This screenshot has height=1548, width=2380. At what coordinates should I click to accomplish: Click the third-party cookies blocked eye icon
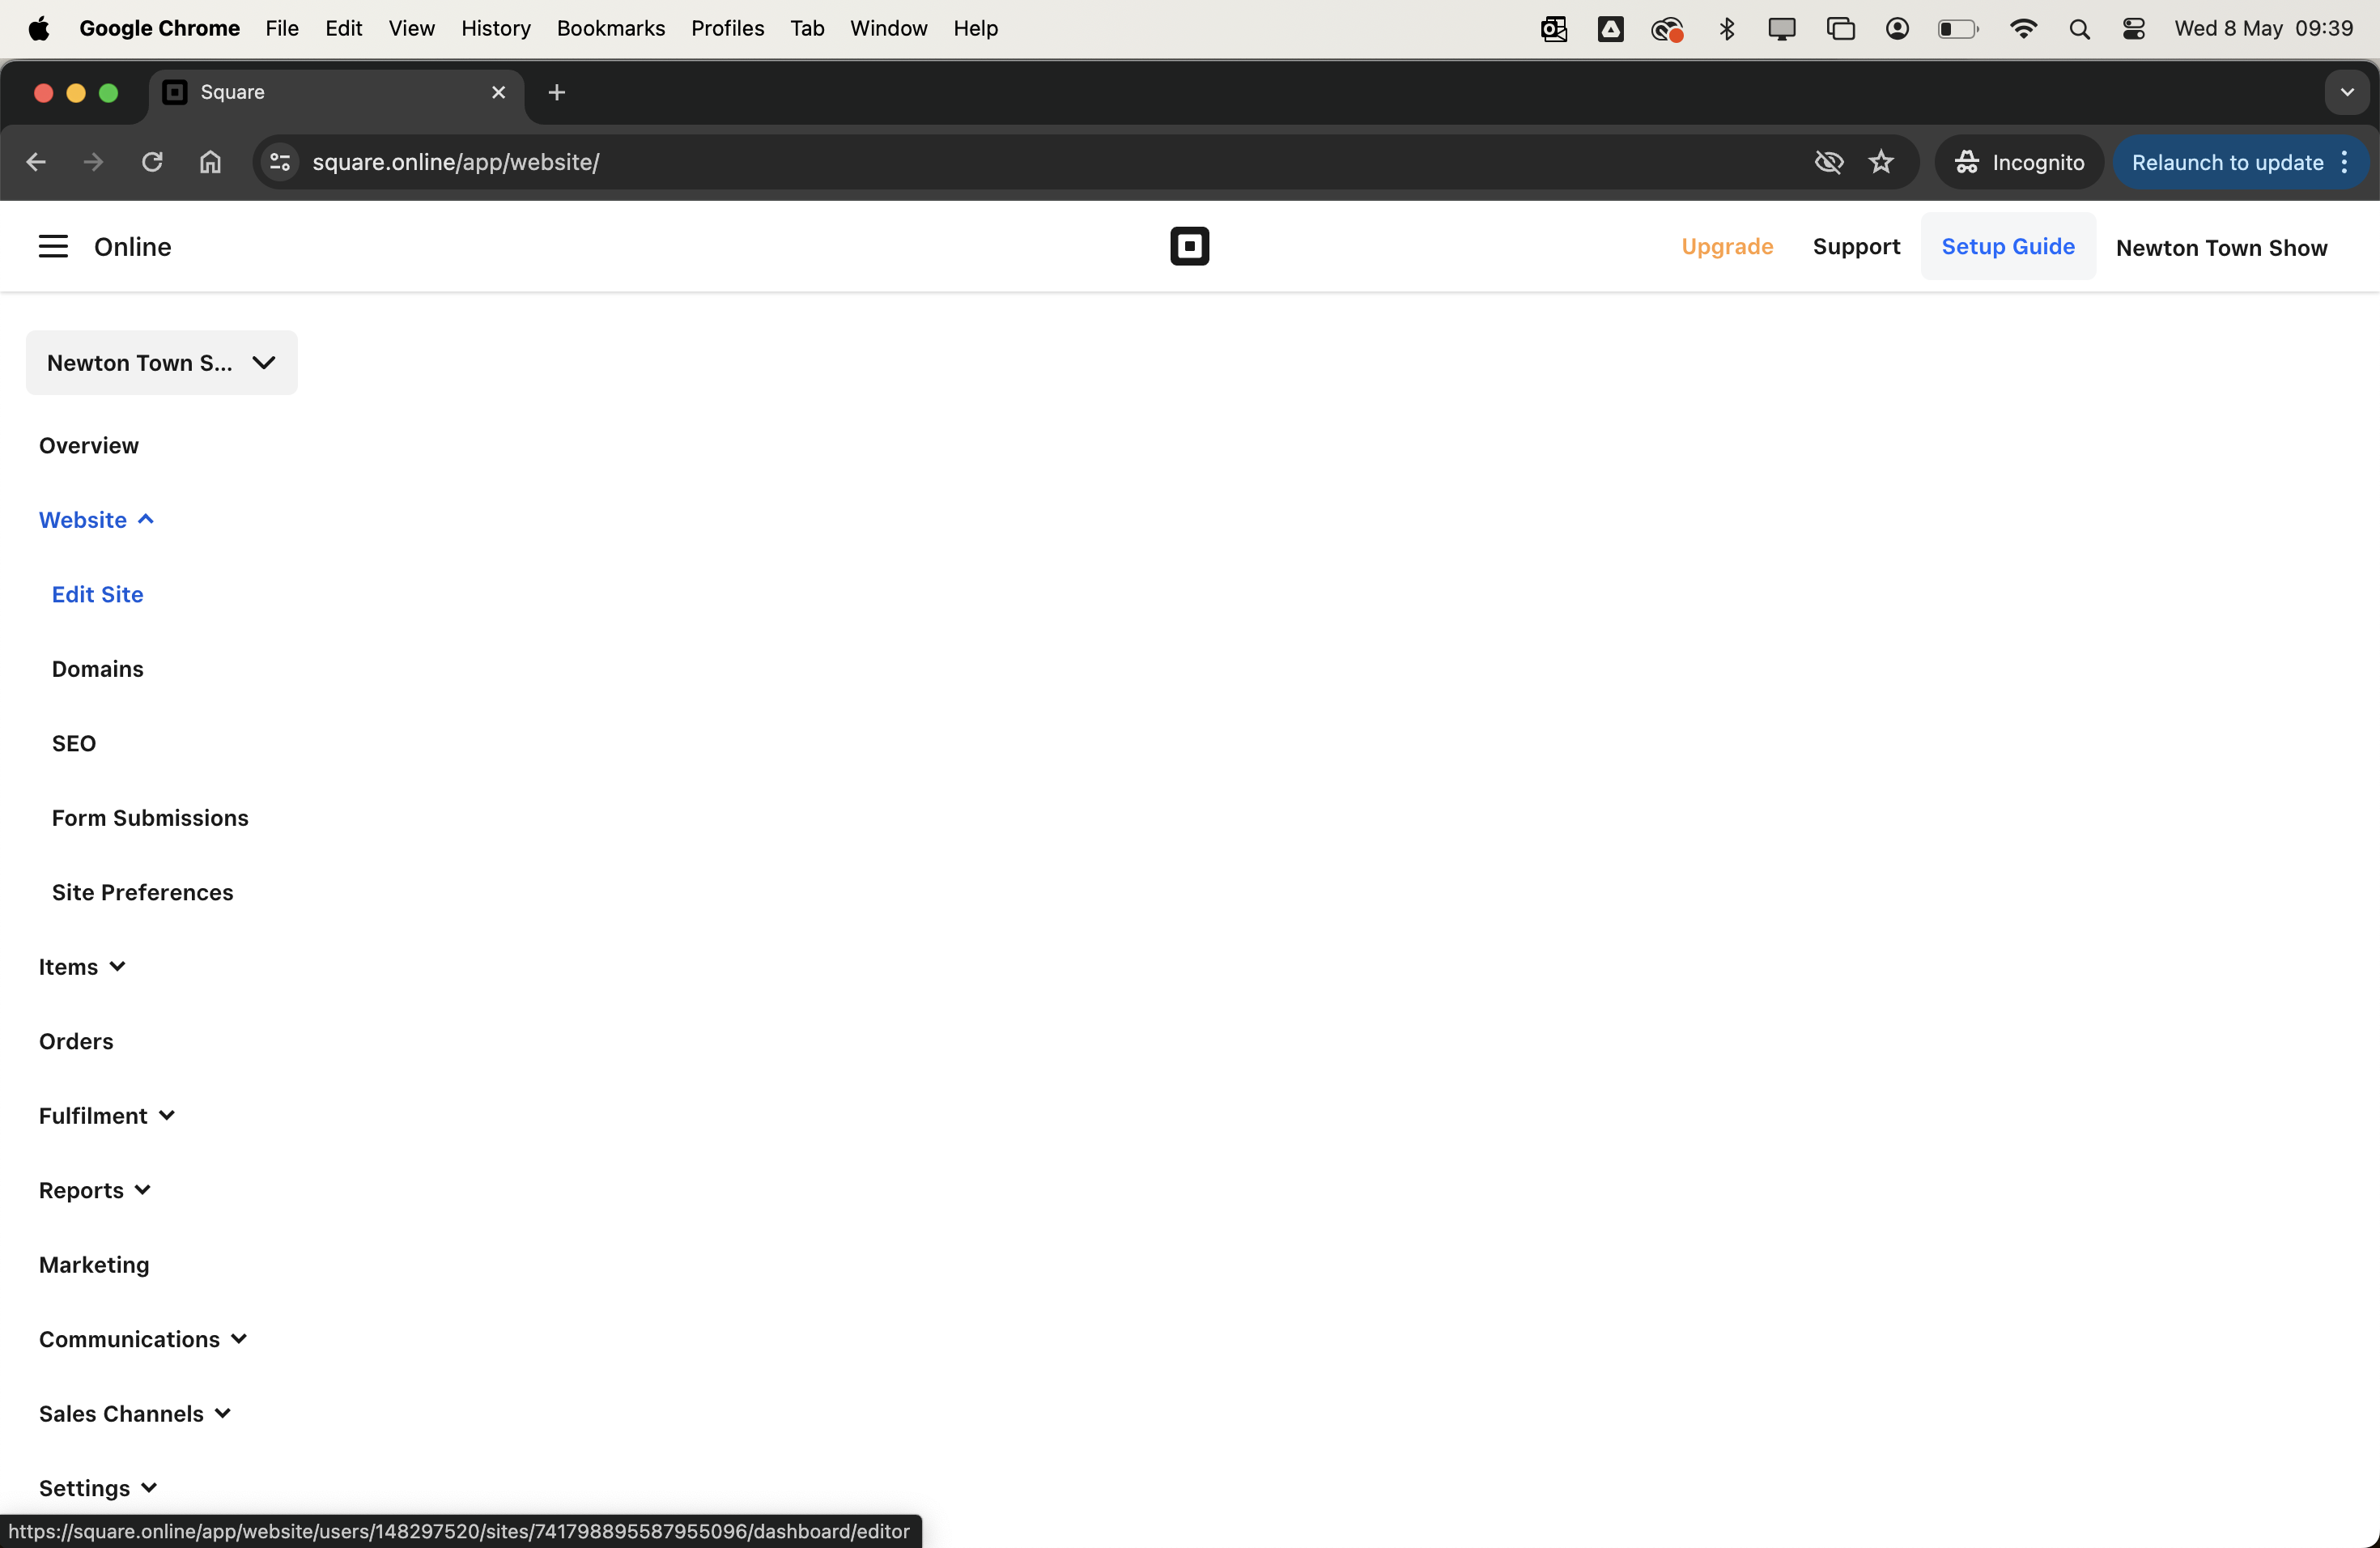[x=1828, y=162]
